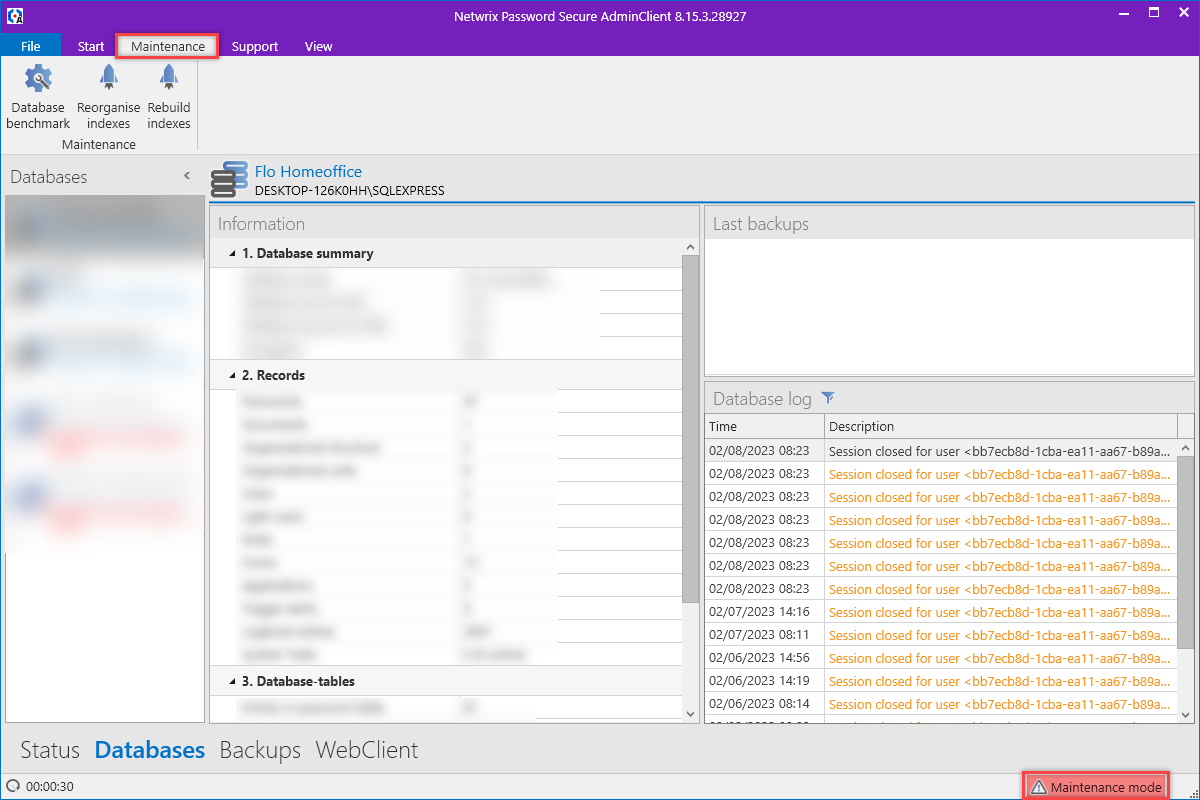Click Reorganise indexes in the ribbon

click(108, 97)
